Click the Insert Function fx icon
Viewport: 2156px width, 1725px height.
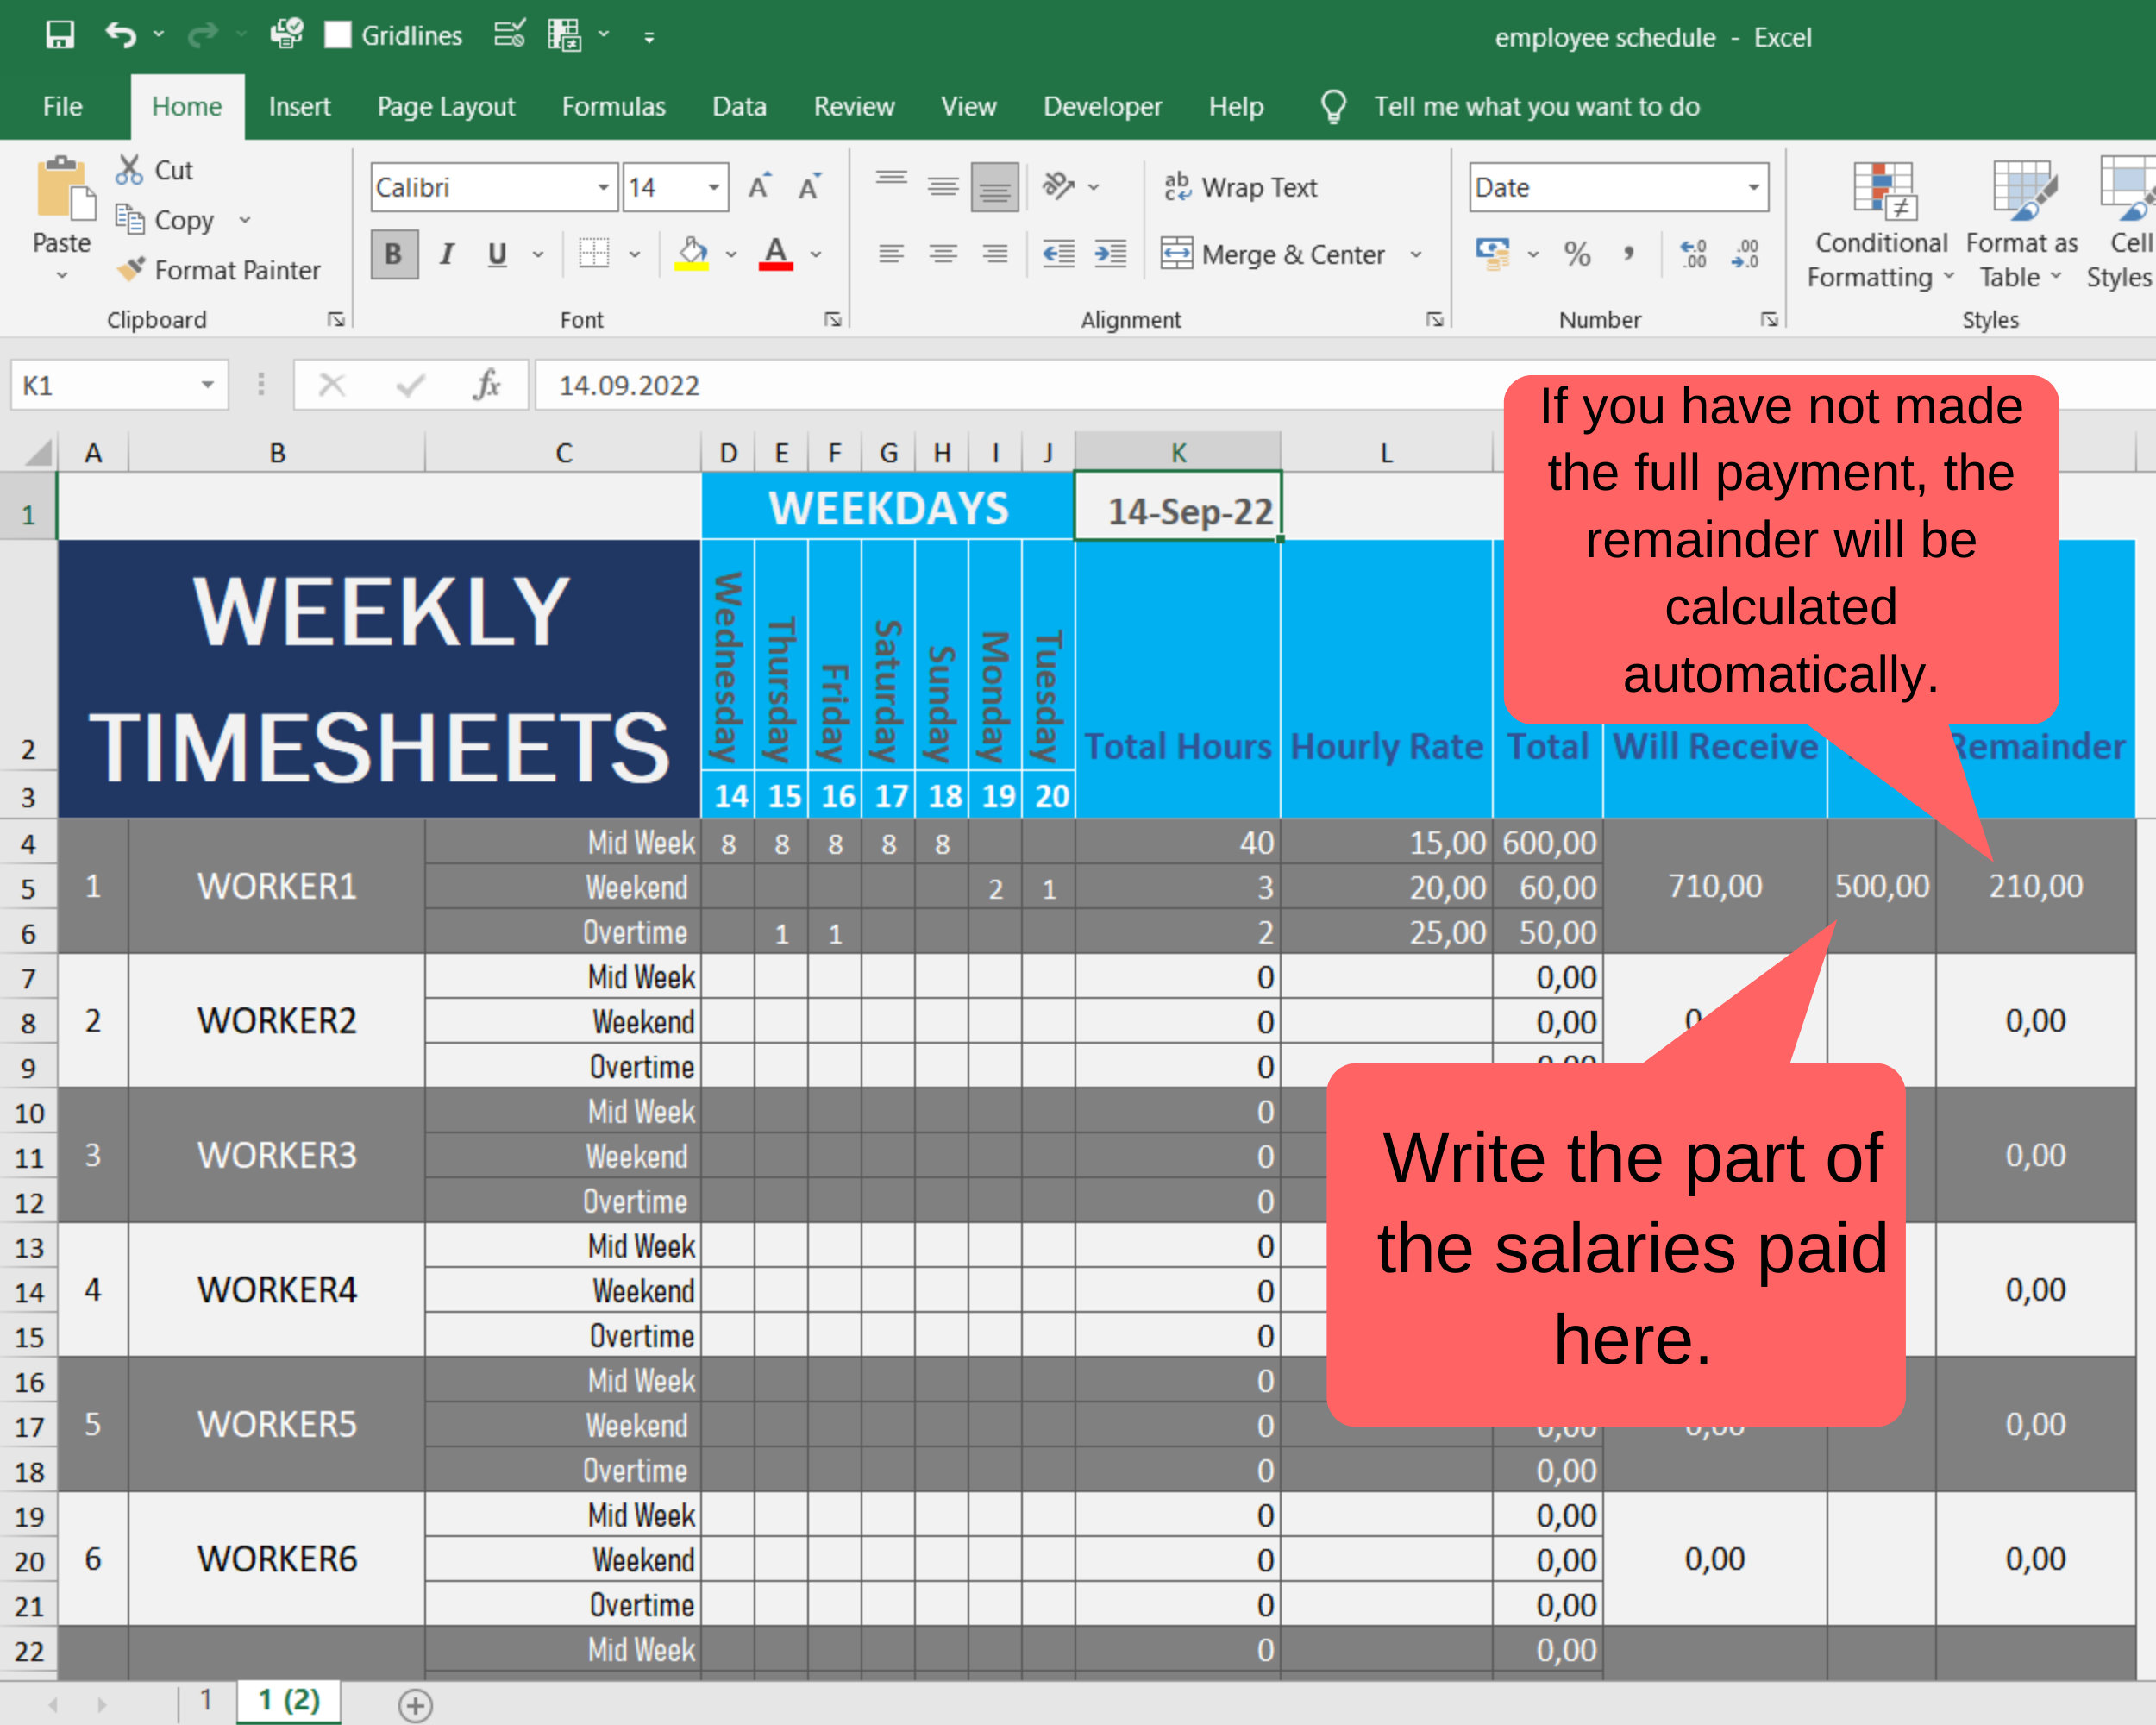(487, 384)
